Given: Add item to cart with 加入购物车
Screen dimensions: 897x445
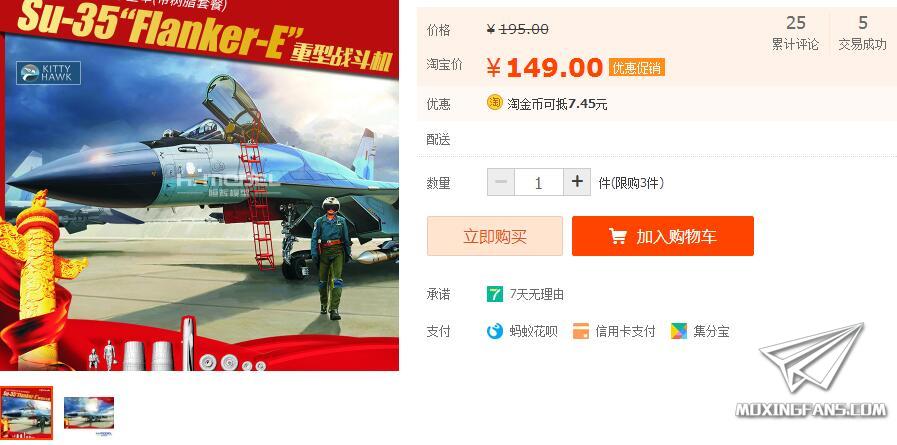Looking at the screenshot, I should (x=662, y=236).
